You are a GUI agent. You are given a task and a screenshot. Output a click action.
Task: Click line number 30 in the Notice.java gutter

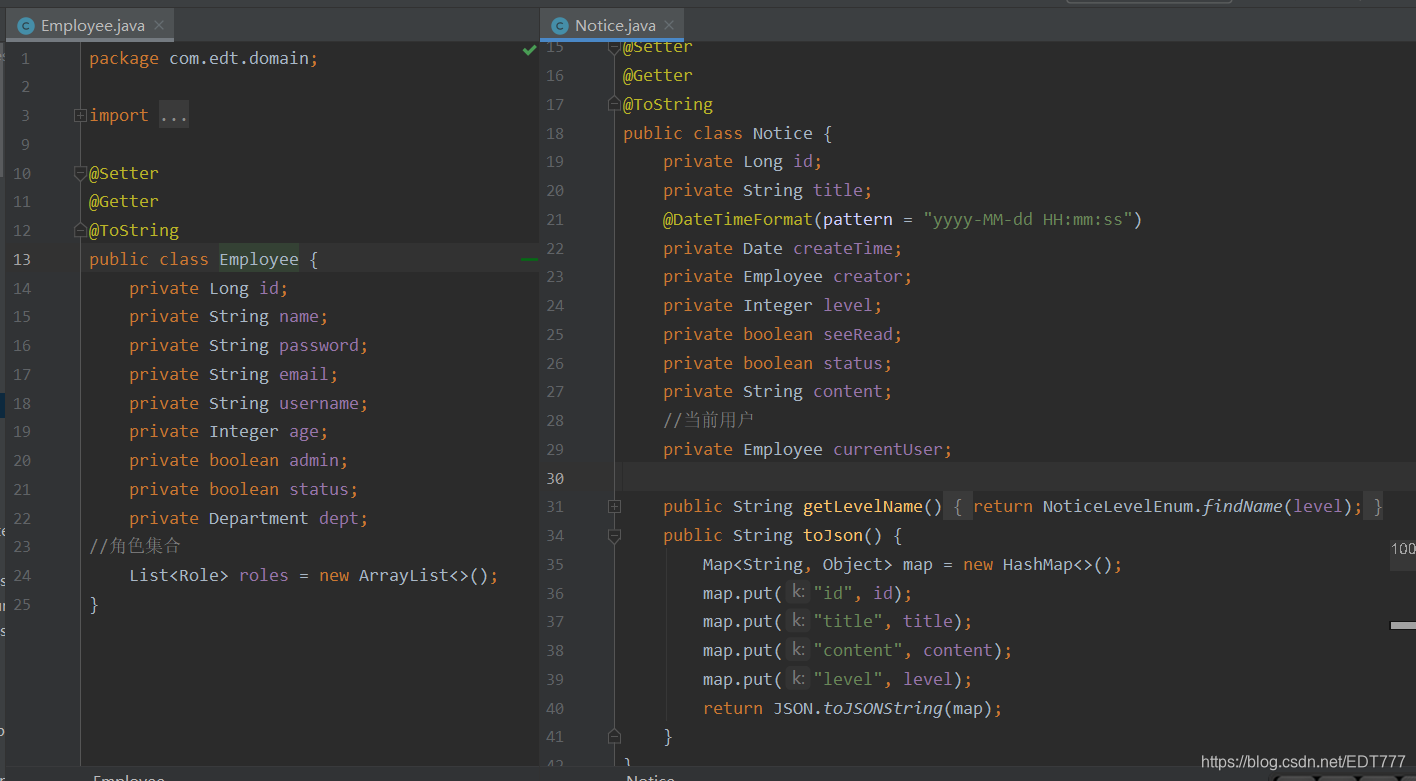pyautogui.click(x=555, y=478)
